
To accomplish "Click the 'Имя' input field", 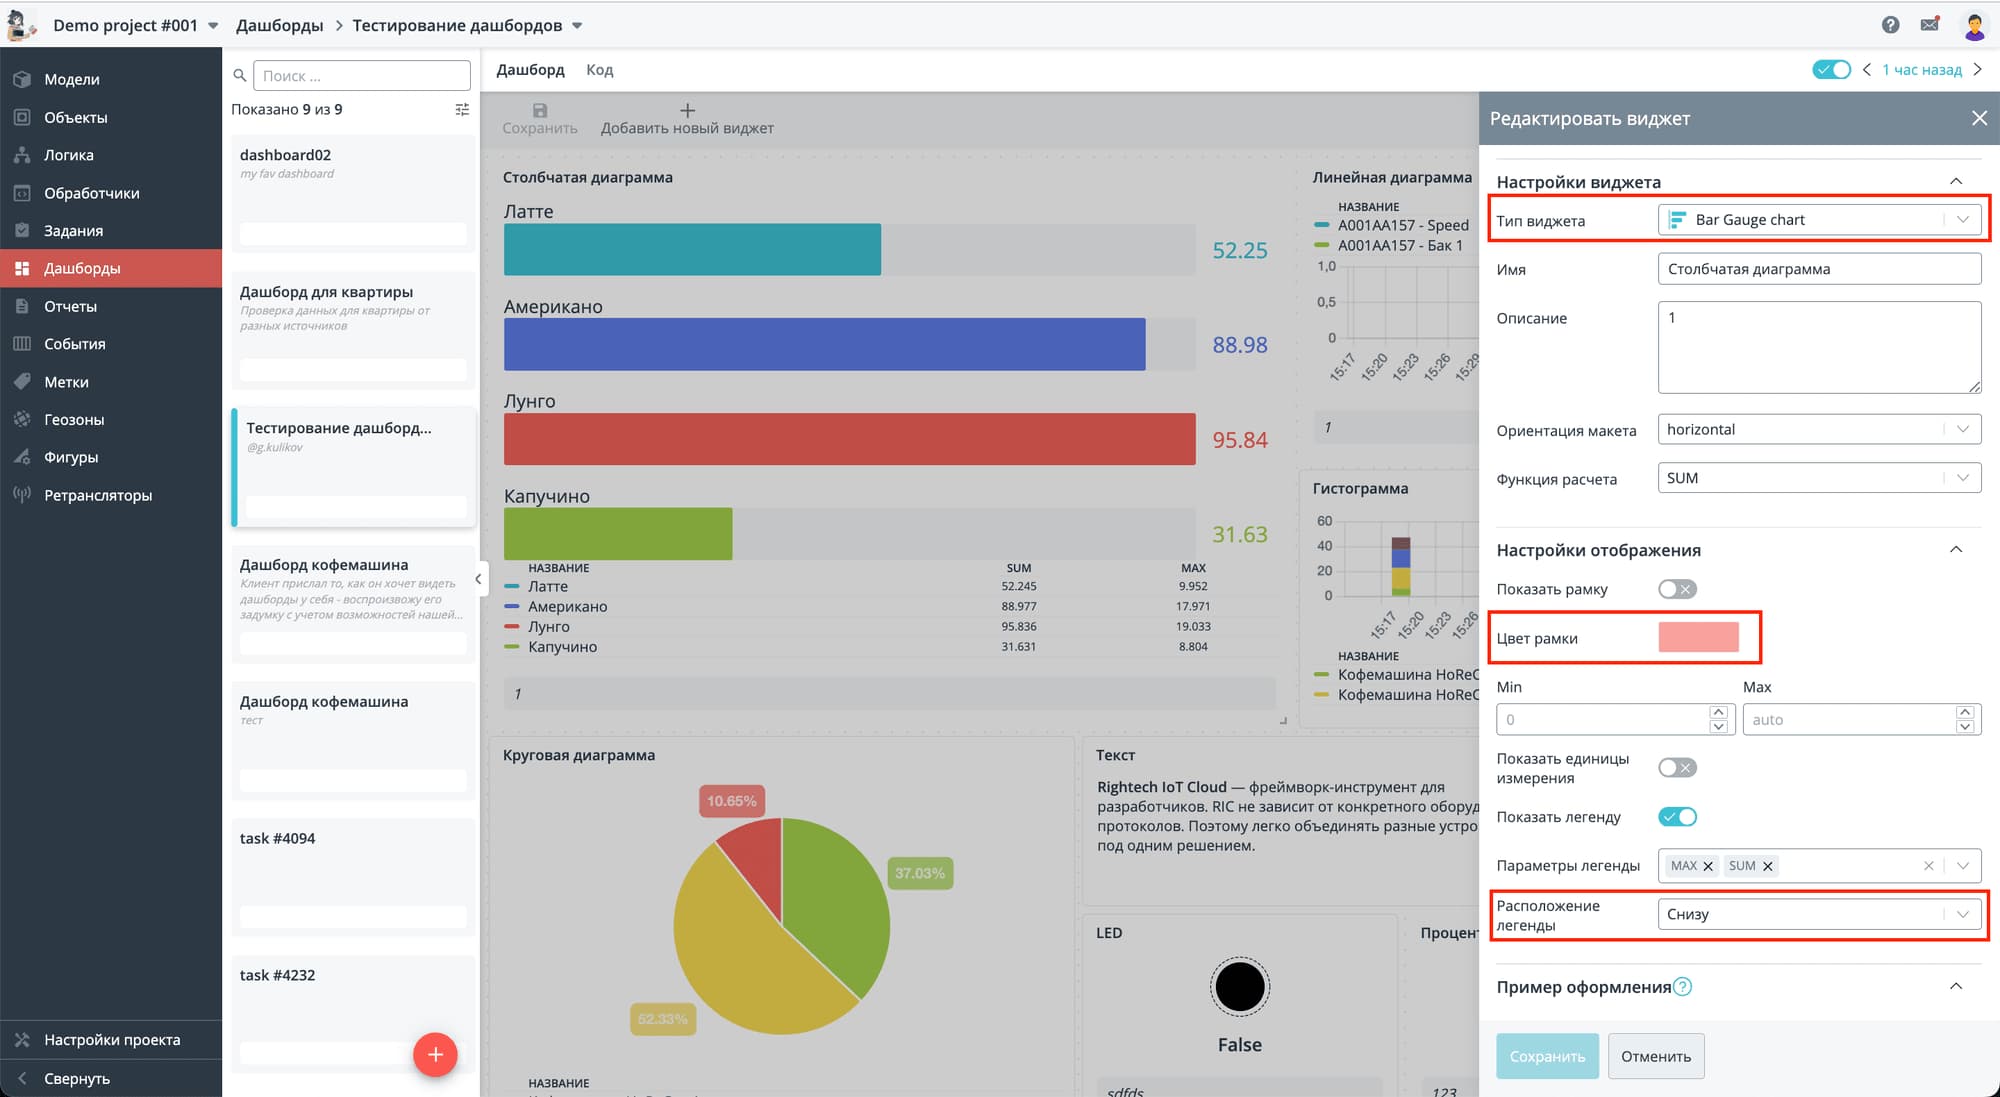I will (x=1818, y=269).
